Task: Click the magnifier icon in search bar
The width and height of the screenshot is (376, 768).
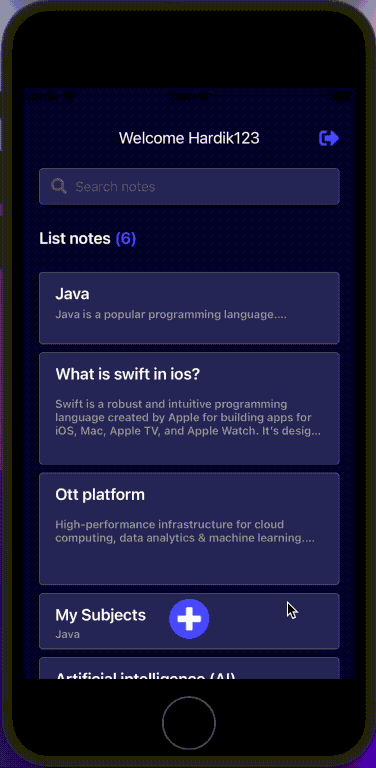Action: [59, 186]
